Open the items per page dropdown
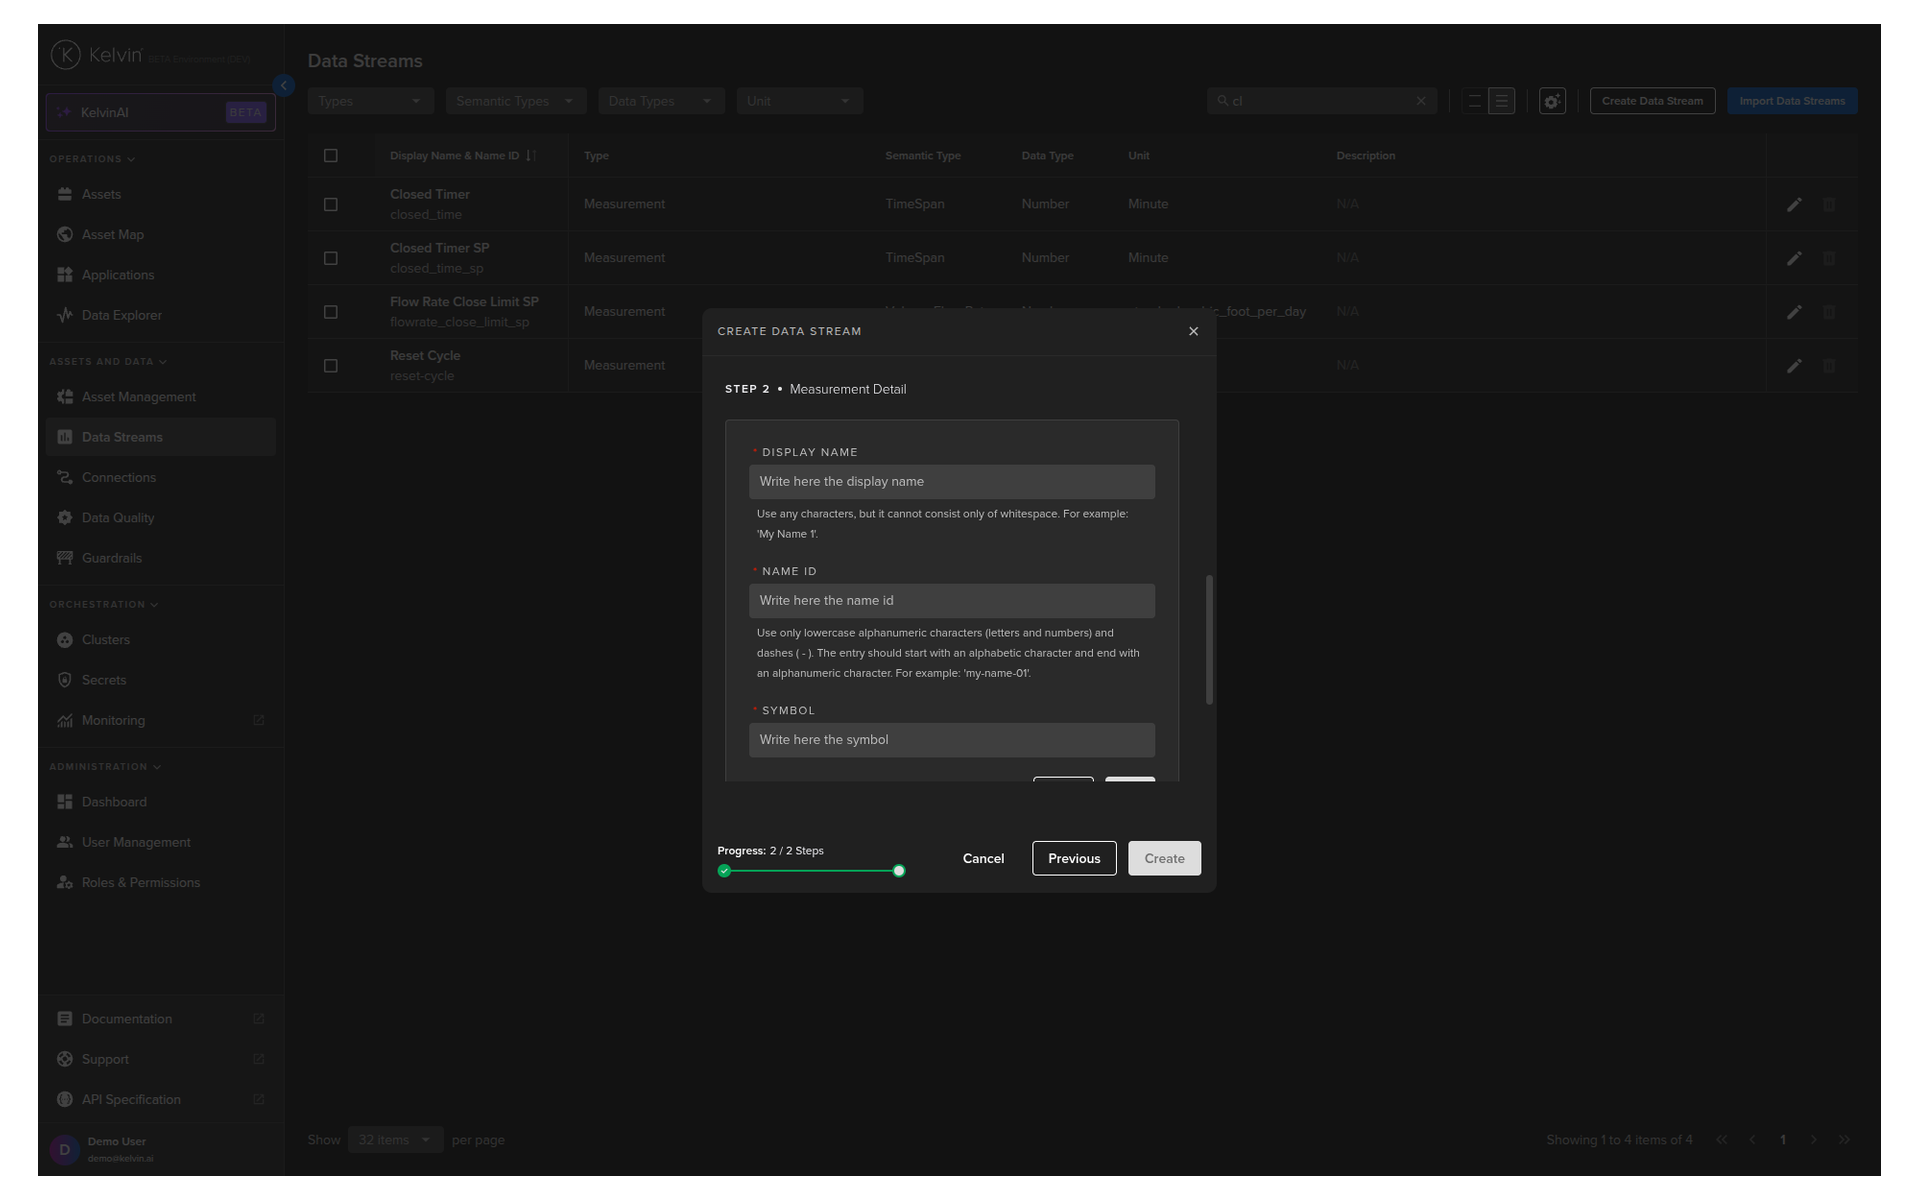The height and width of the screenshot is (1200, 1920). (395, 1140)
